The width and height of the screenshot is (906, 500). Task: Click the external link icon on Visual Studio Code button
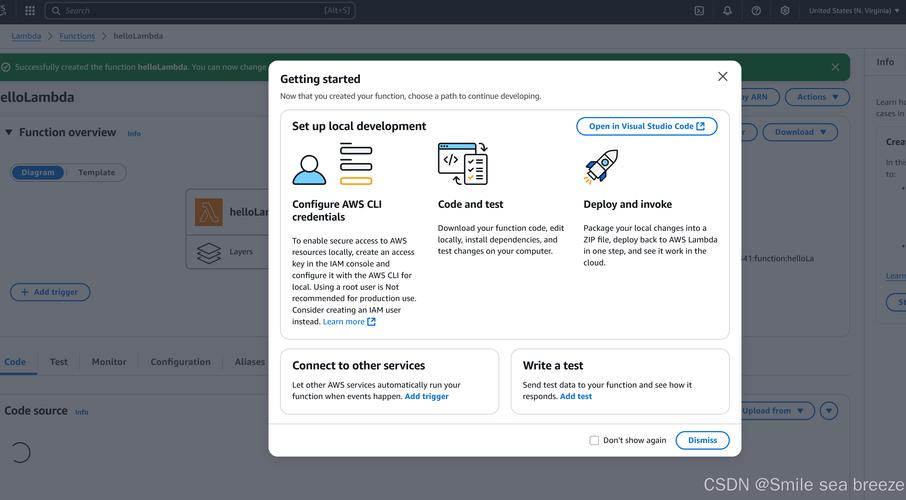[x=700, y=126]
